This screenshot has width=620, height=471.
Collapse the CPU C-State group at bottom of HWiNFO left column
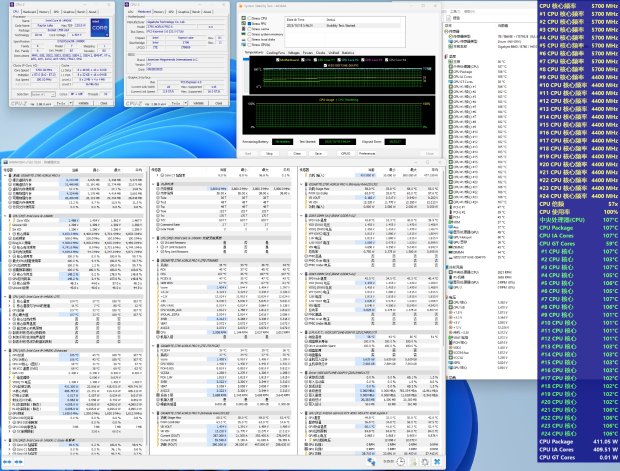(x=5, y=440)
